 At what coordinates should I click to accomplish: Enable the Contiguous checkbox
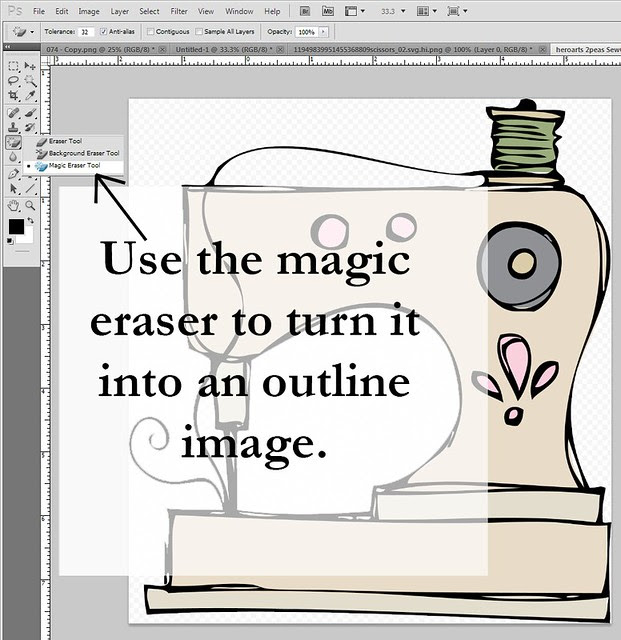point(150,31)
